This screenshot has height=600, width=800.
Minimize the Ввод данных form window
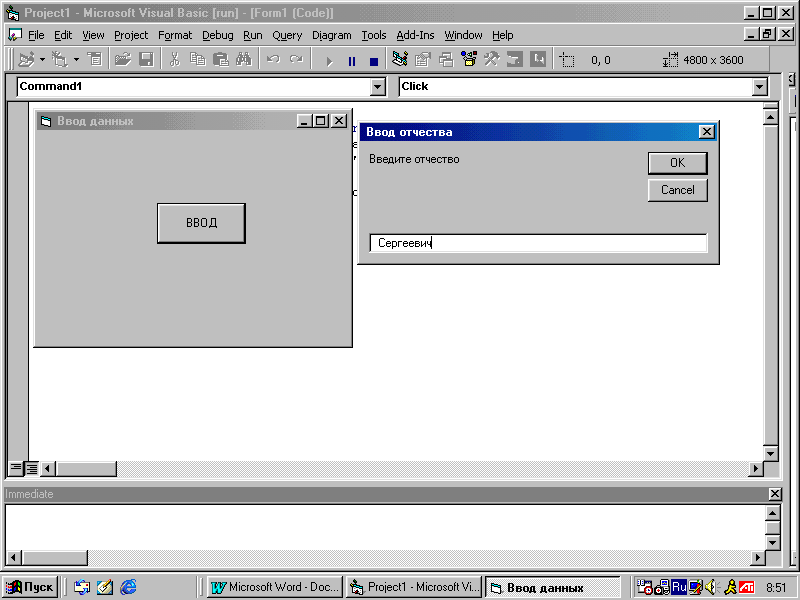click(x=304, y=121)
